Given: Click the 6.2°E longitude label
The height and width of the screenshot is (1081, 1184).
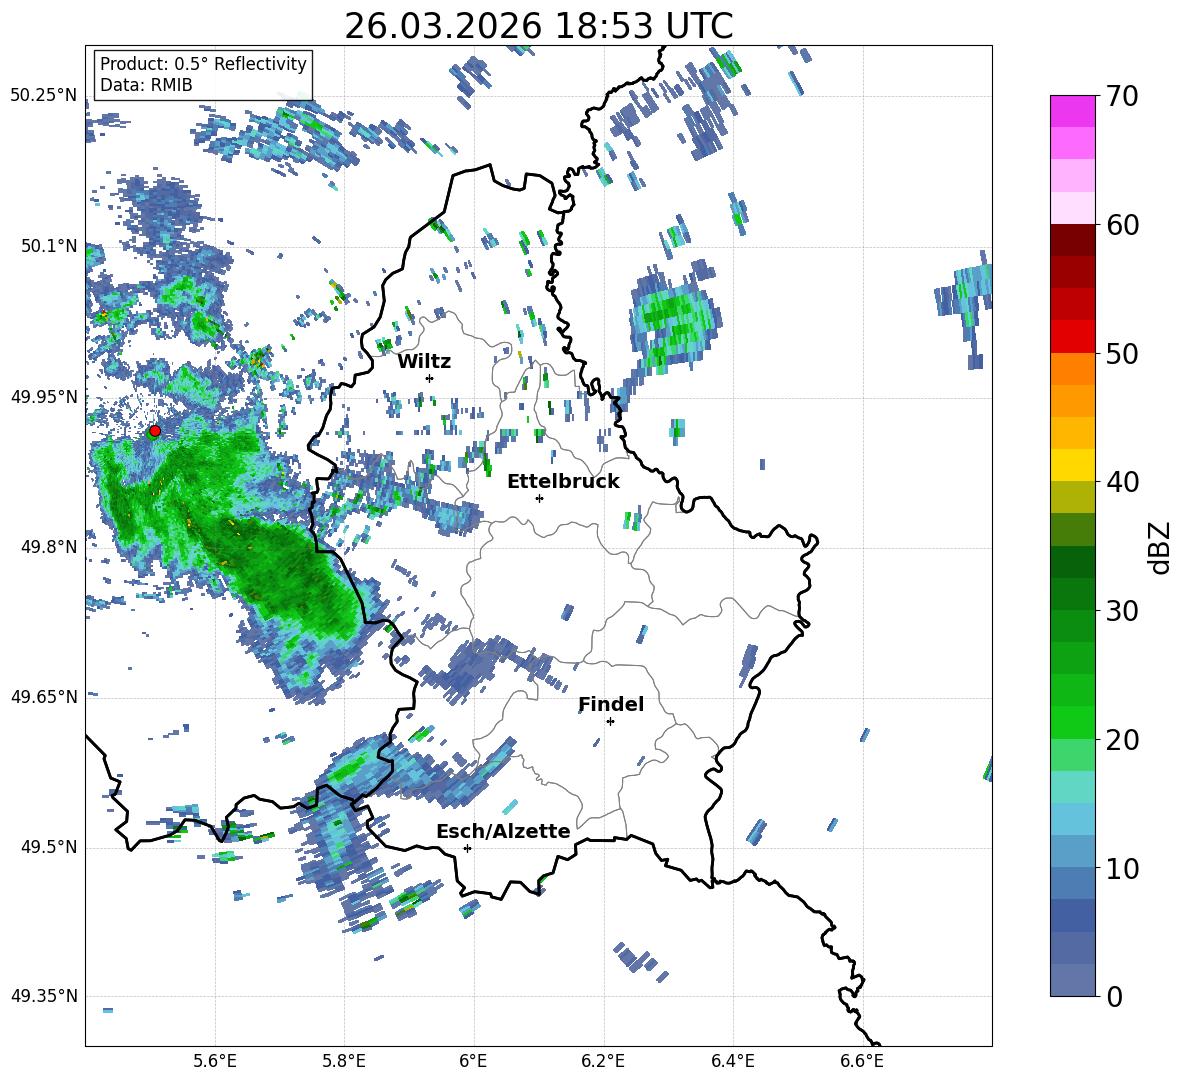Looking at the screenshot, I should point(603,1061).
